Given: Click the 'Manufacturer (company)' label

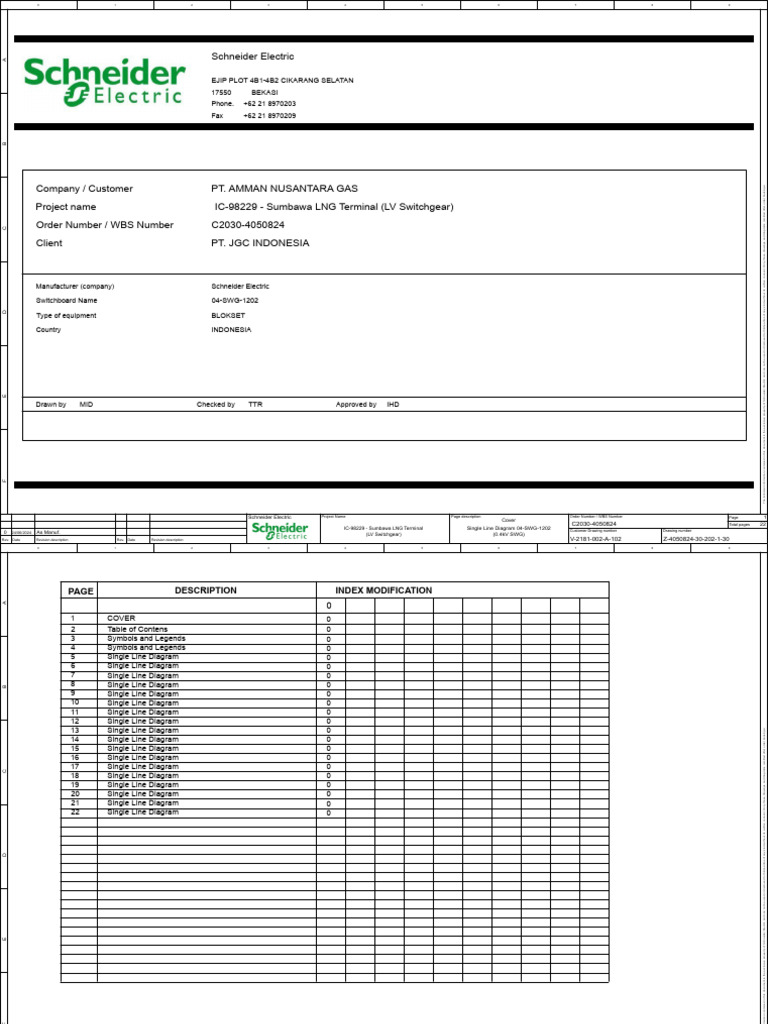Looking at the screenshot, I should pyautogui.click(x=75, y=287).
